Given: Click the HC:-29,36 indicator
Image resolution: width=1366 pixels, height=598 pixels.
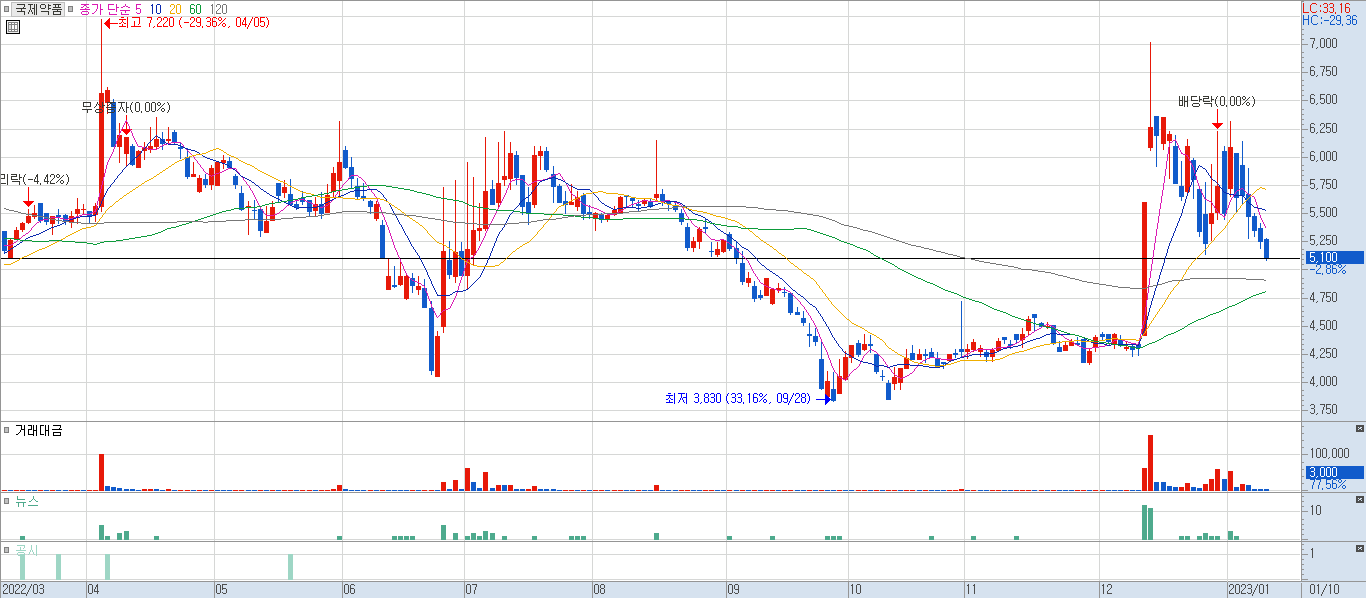Looking at the screenshot, I should [x=1332, y=20].
